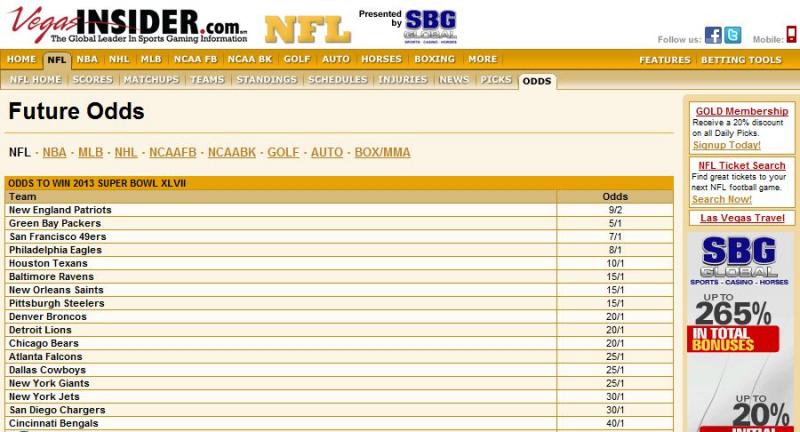Open the BOX/MMA future odds link
This screenshot has width=800, height=432.
click(x=382, y=153)
